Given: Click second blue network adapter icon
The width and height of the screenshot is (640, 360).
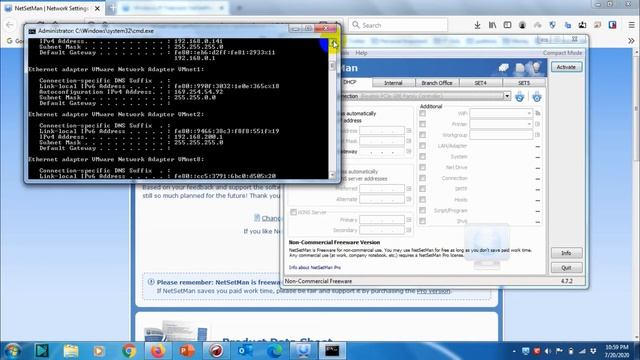Looking at the screenshot, I should coord(537,97).
